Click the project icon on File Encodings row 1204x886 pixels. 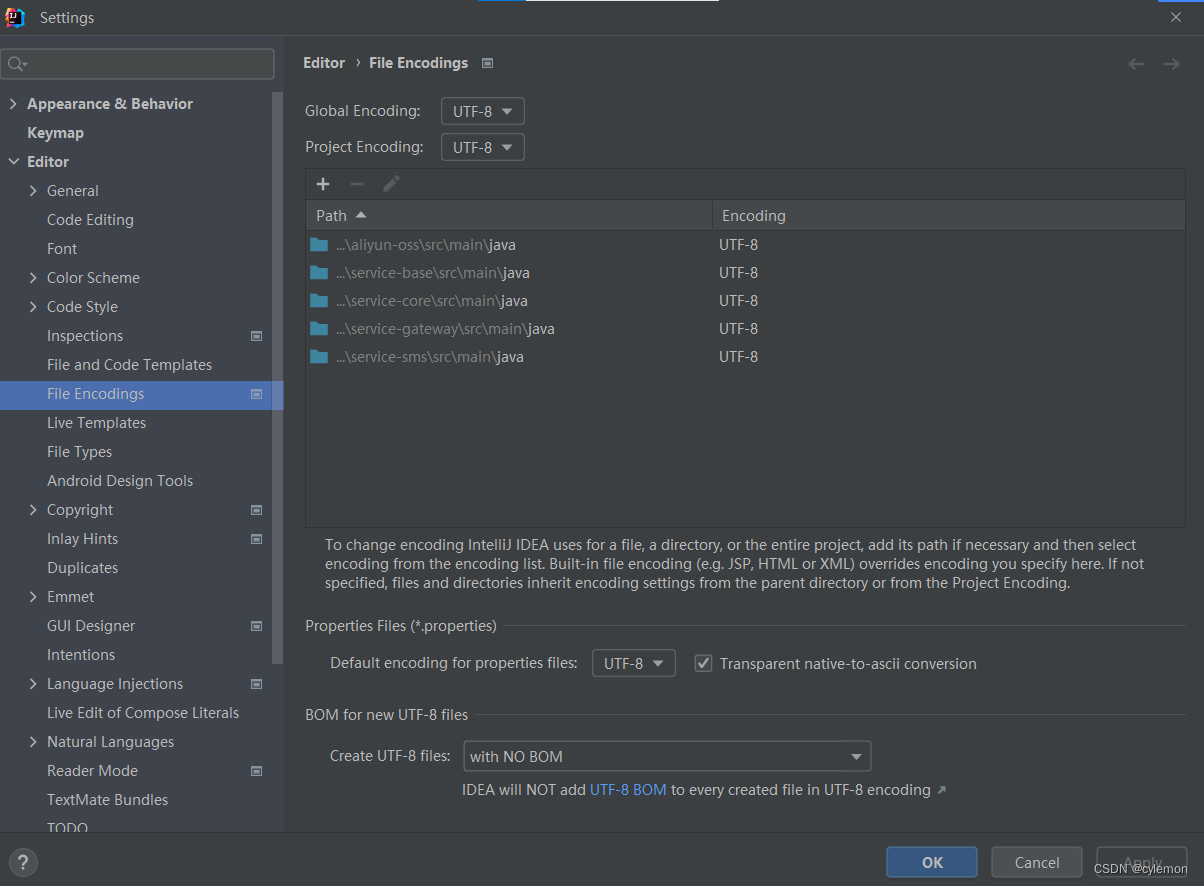(257, 394)
